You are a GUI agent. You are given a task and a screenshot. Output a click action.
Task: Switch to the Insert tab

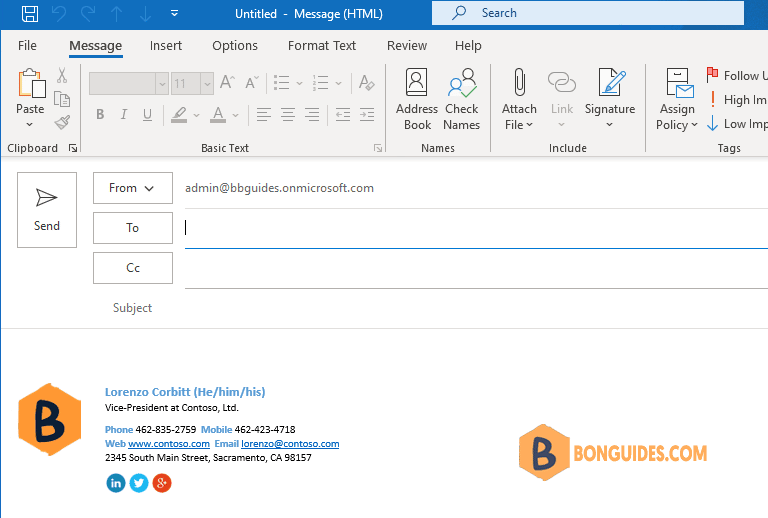click(166, 46)
